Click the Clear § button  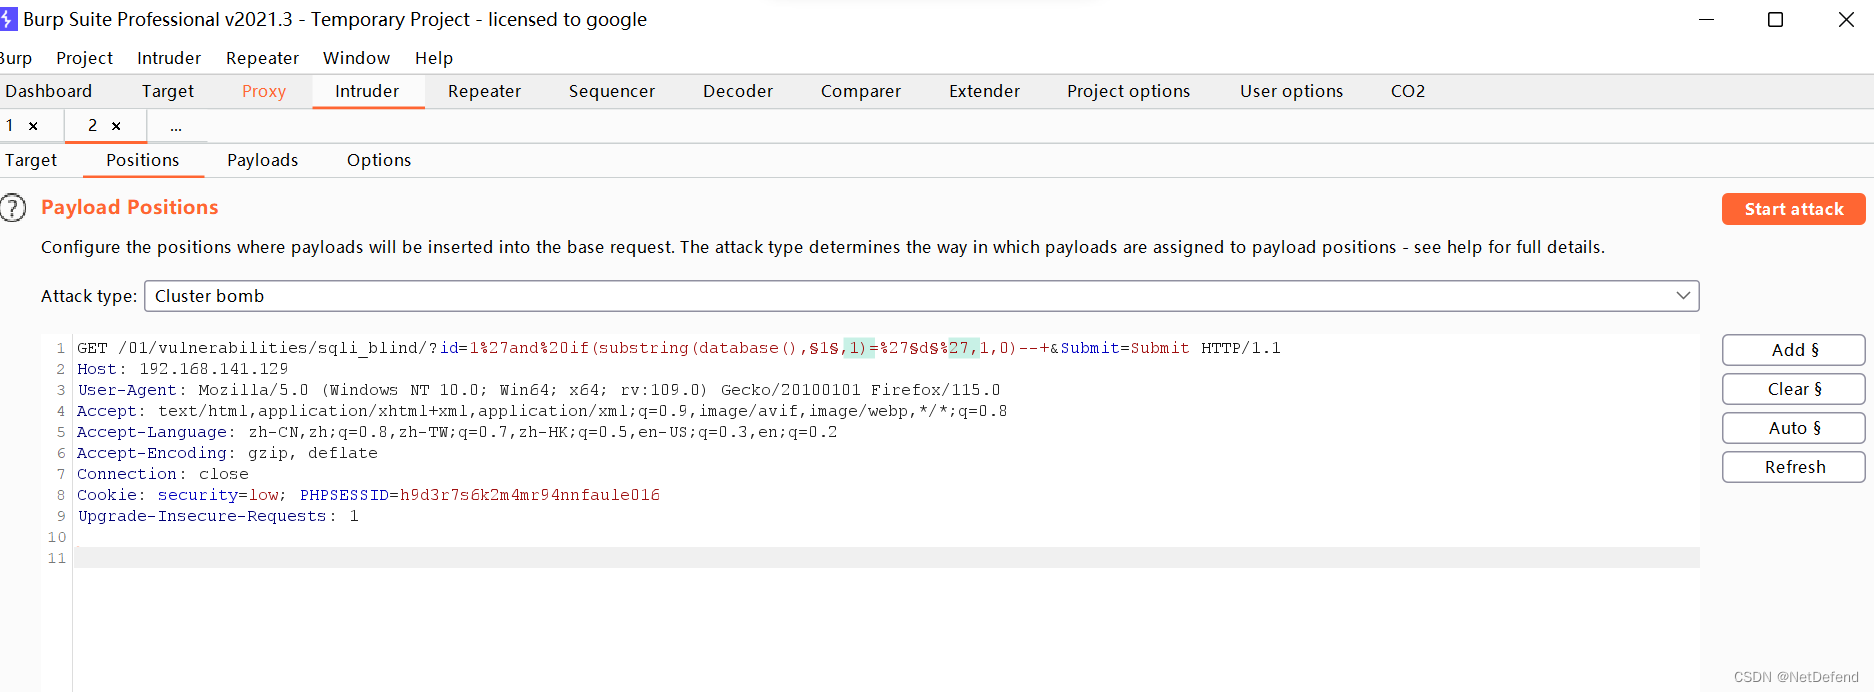click(1793, 389)
